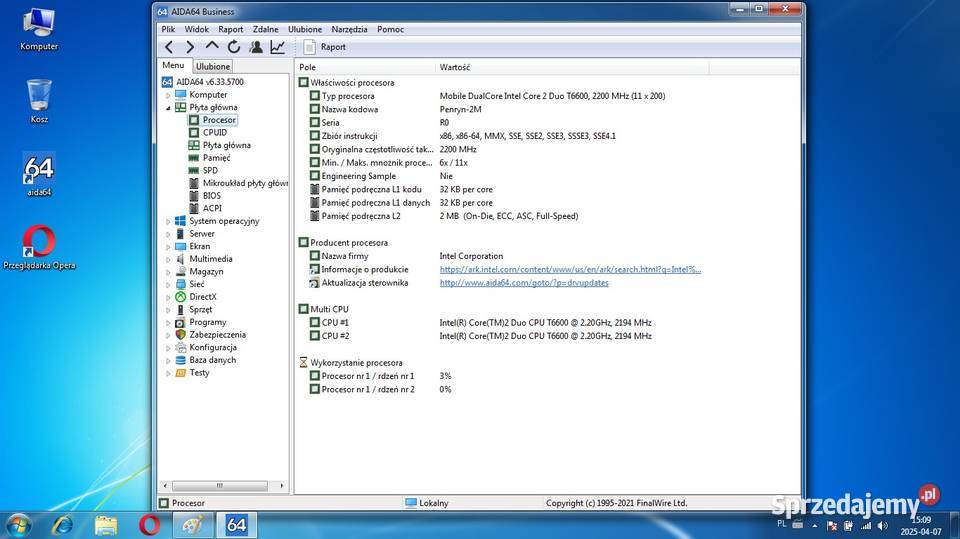Screen dimensions: 960x539
Task: Expand the DirectX tree node
Action: click(x=168, y=297)
